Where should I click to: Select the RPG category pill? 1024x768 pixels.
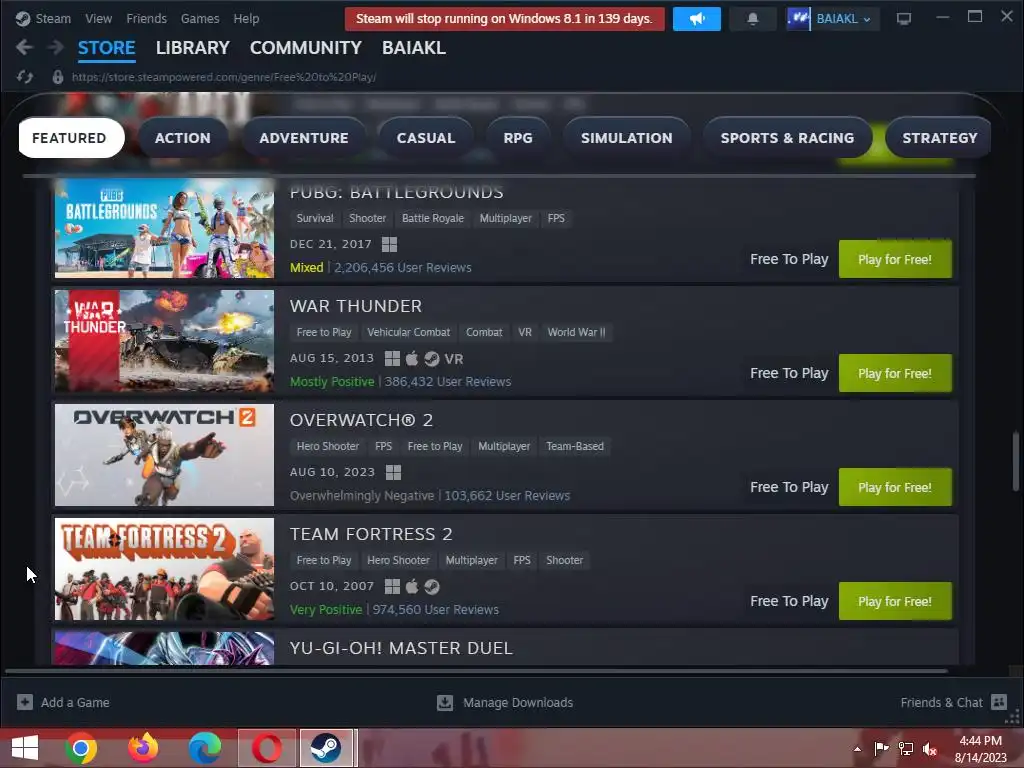[518, 138]
